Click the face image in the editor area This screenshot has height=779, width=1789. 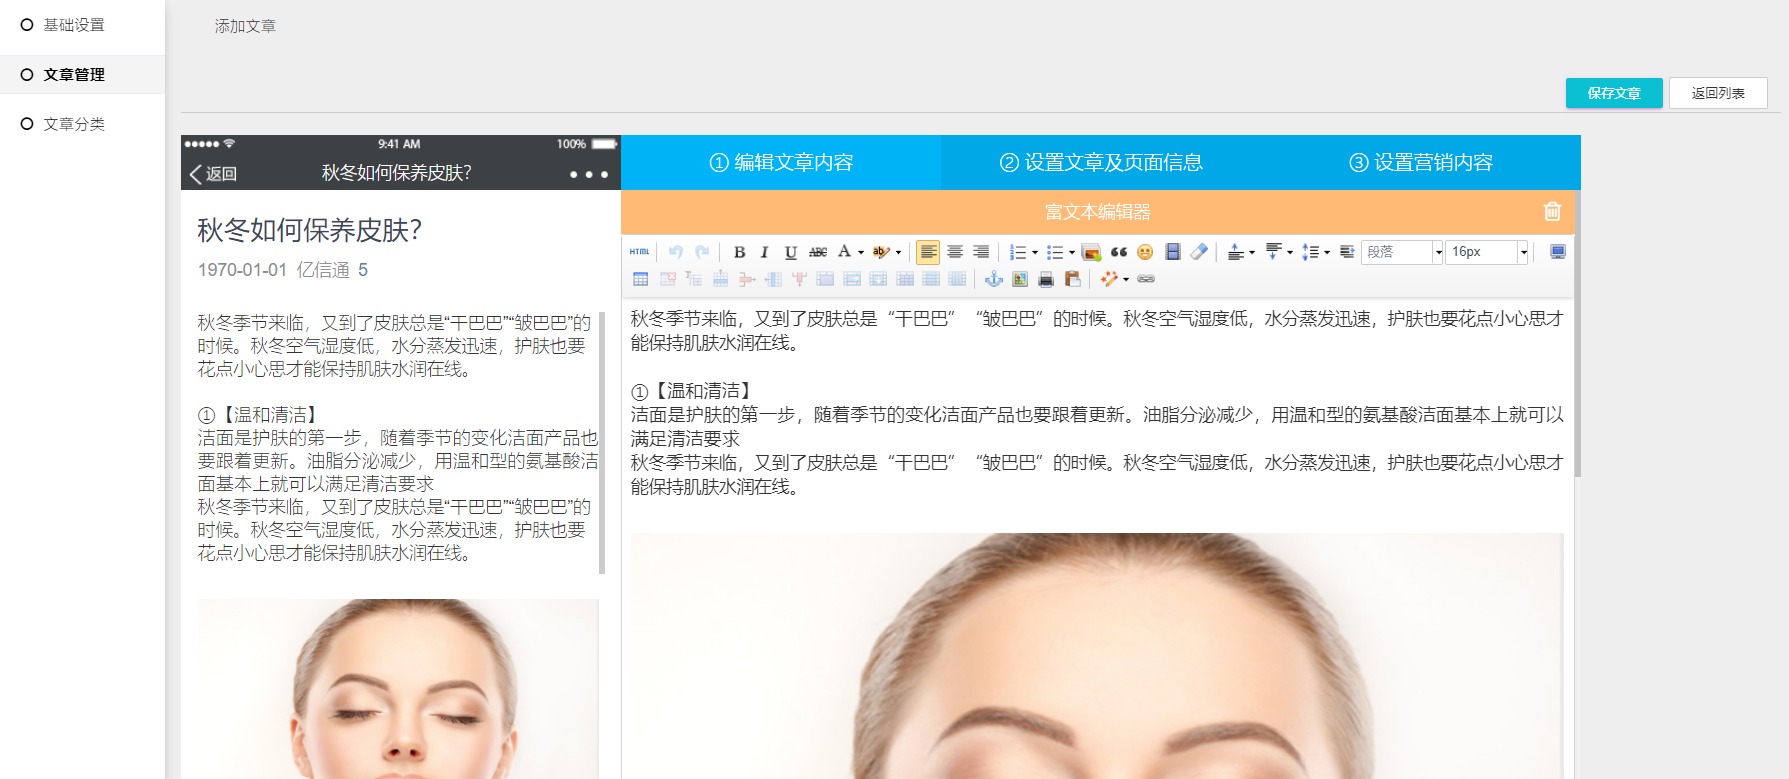coord(1097,656)
